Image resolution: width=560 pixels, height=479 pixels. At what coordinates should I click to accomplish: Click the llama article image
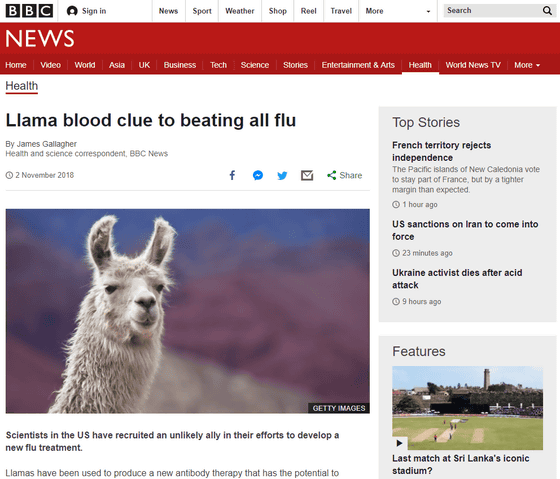coord(188,311)
